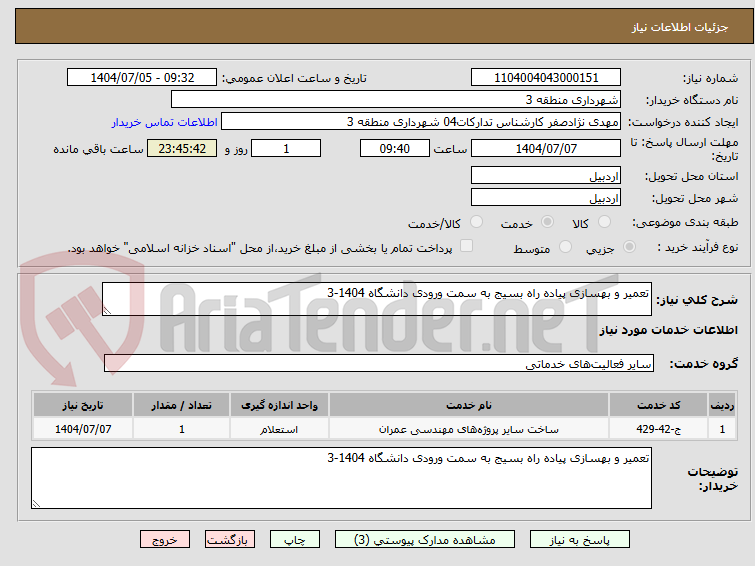Click the شرح کلی نیاز text area
Screen dimensions: 755x566
[x=377, y=299]
